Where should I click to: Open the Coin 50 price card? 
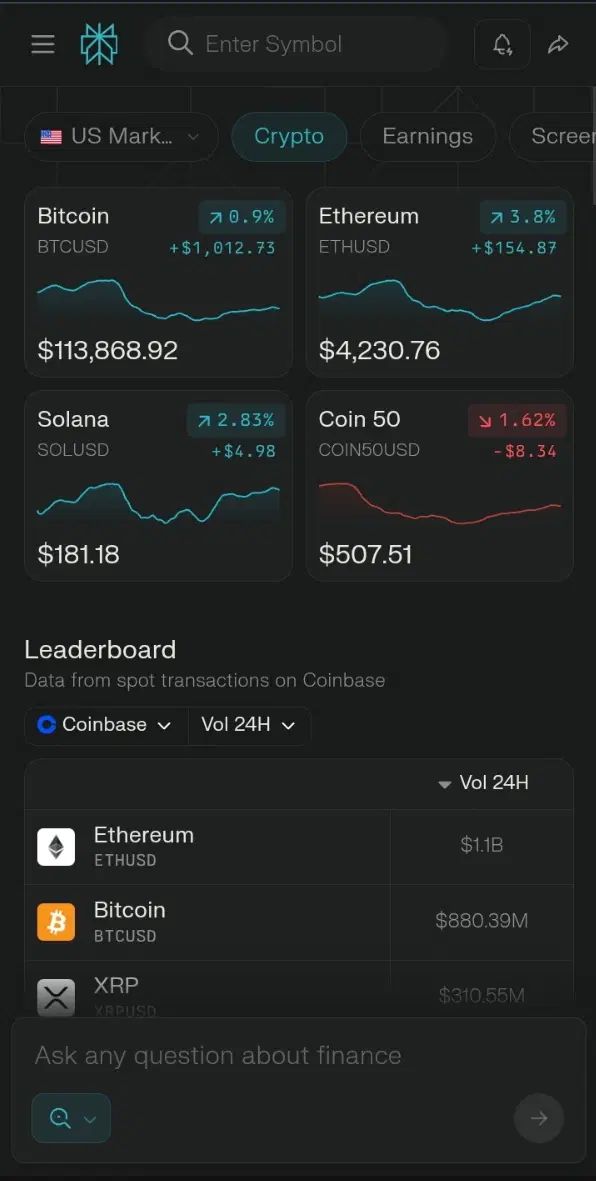click(439, 486)
